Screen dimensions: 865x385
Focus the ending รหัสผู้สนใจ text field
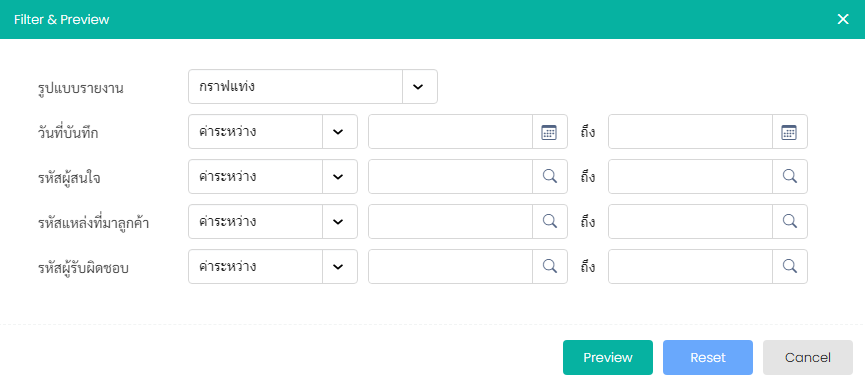[x=691, y=177]
